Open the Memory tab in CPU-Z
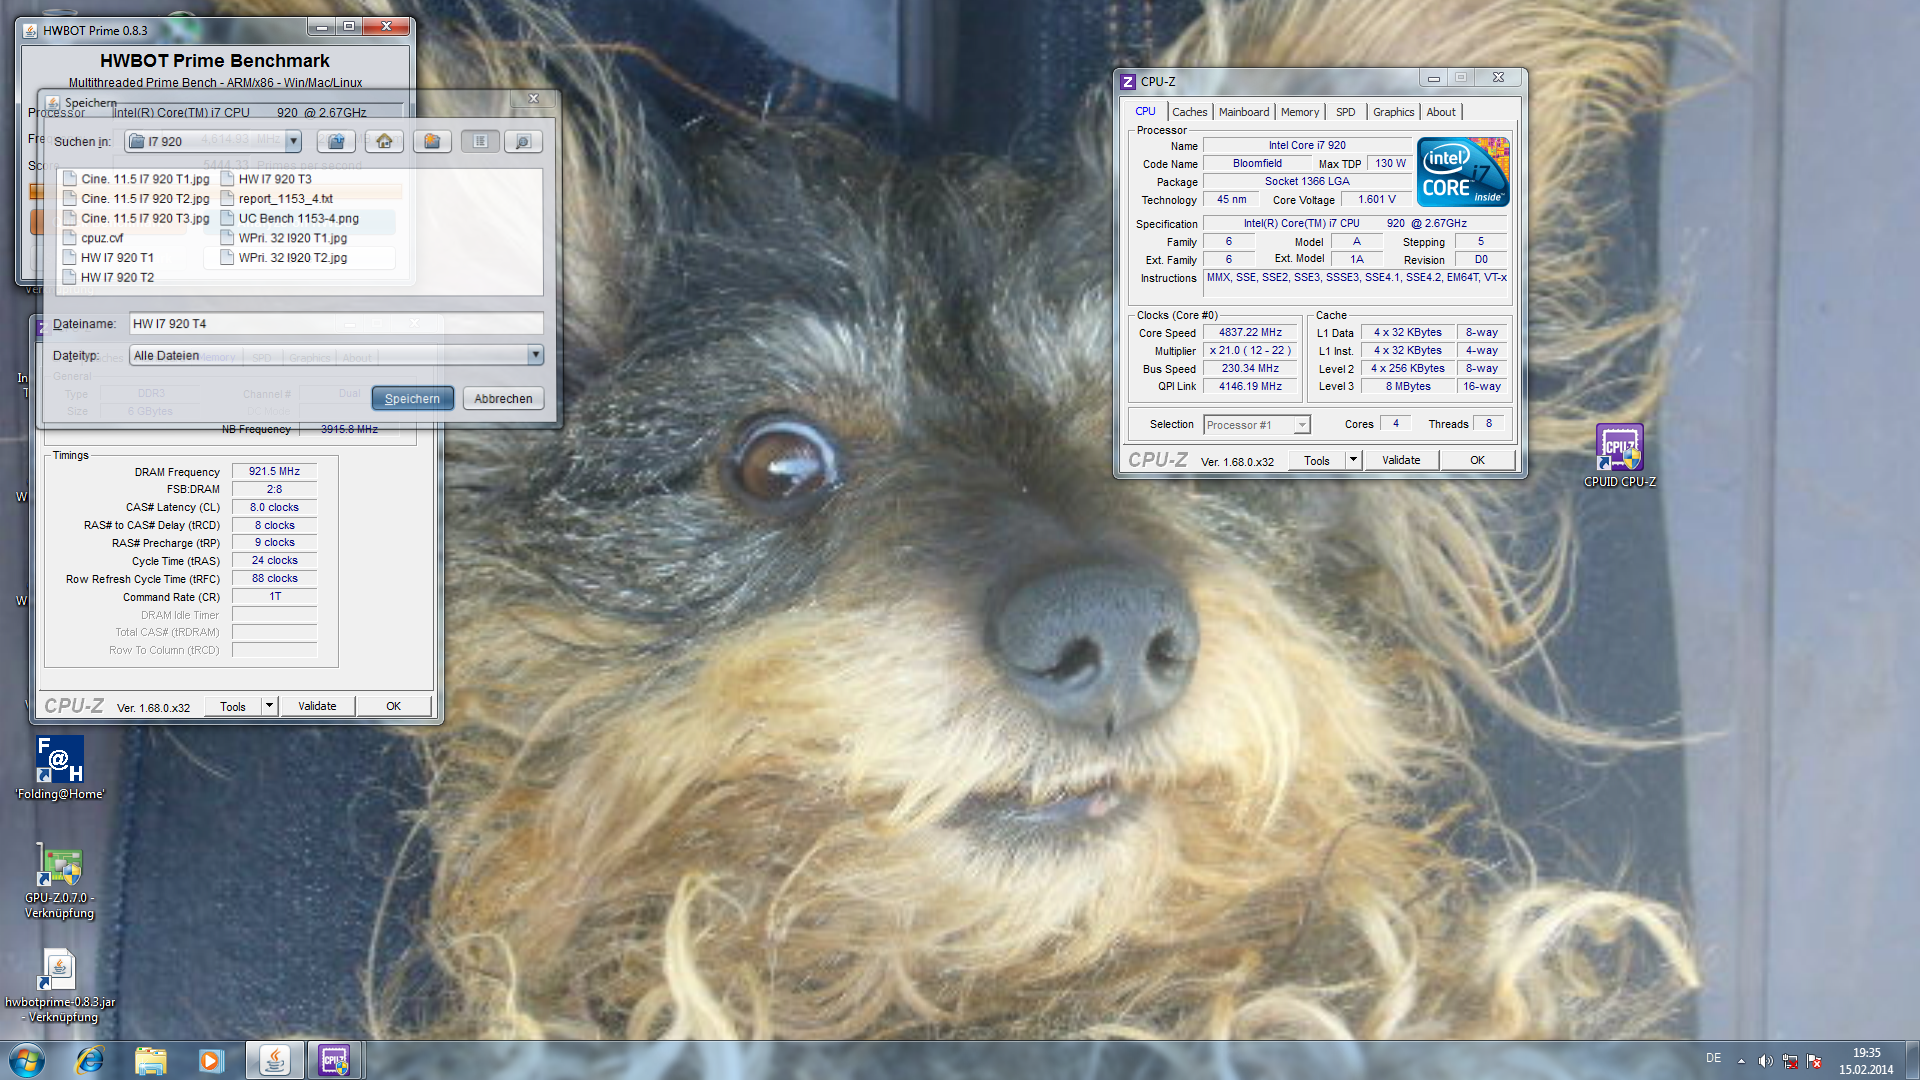Viewport: 1920px width, 1080px height. tap(1300, 112)
